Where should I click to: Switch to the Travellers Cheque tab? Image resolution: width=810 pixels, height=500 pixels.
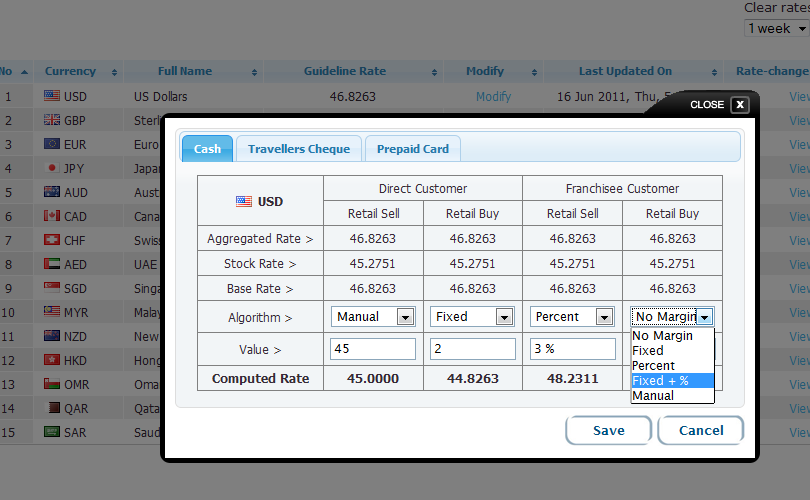[299, 149]
